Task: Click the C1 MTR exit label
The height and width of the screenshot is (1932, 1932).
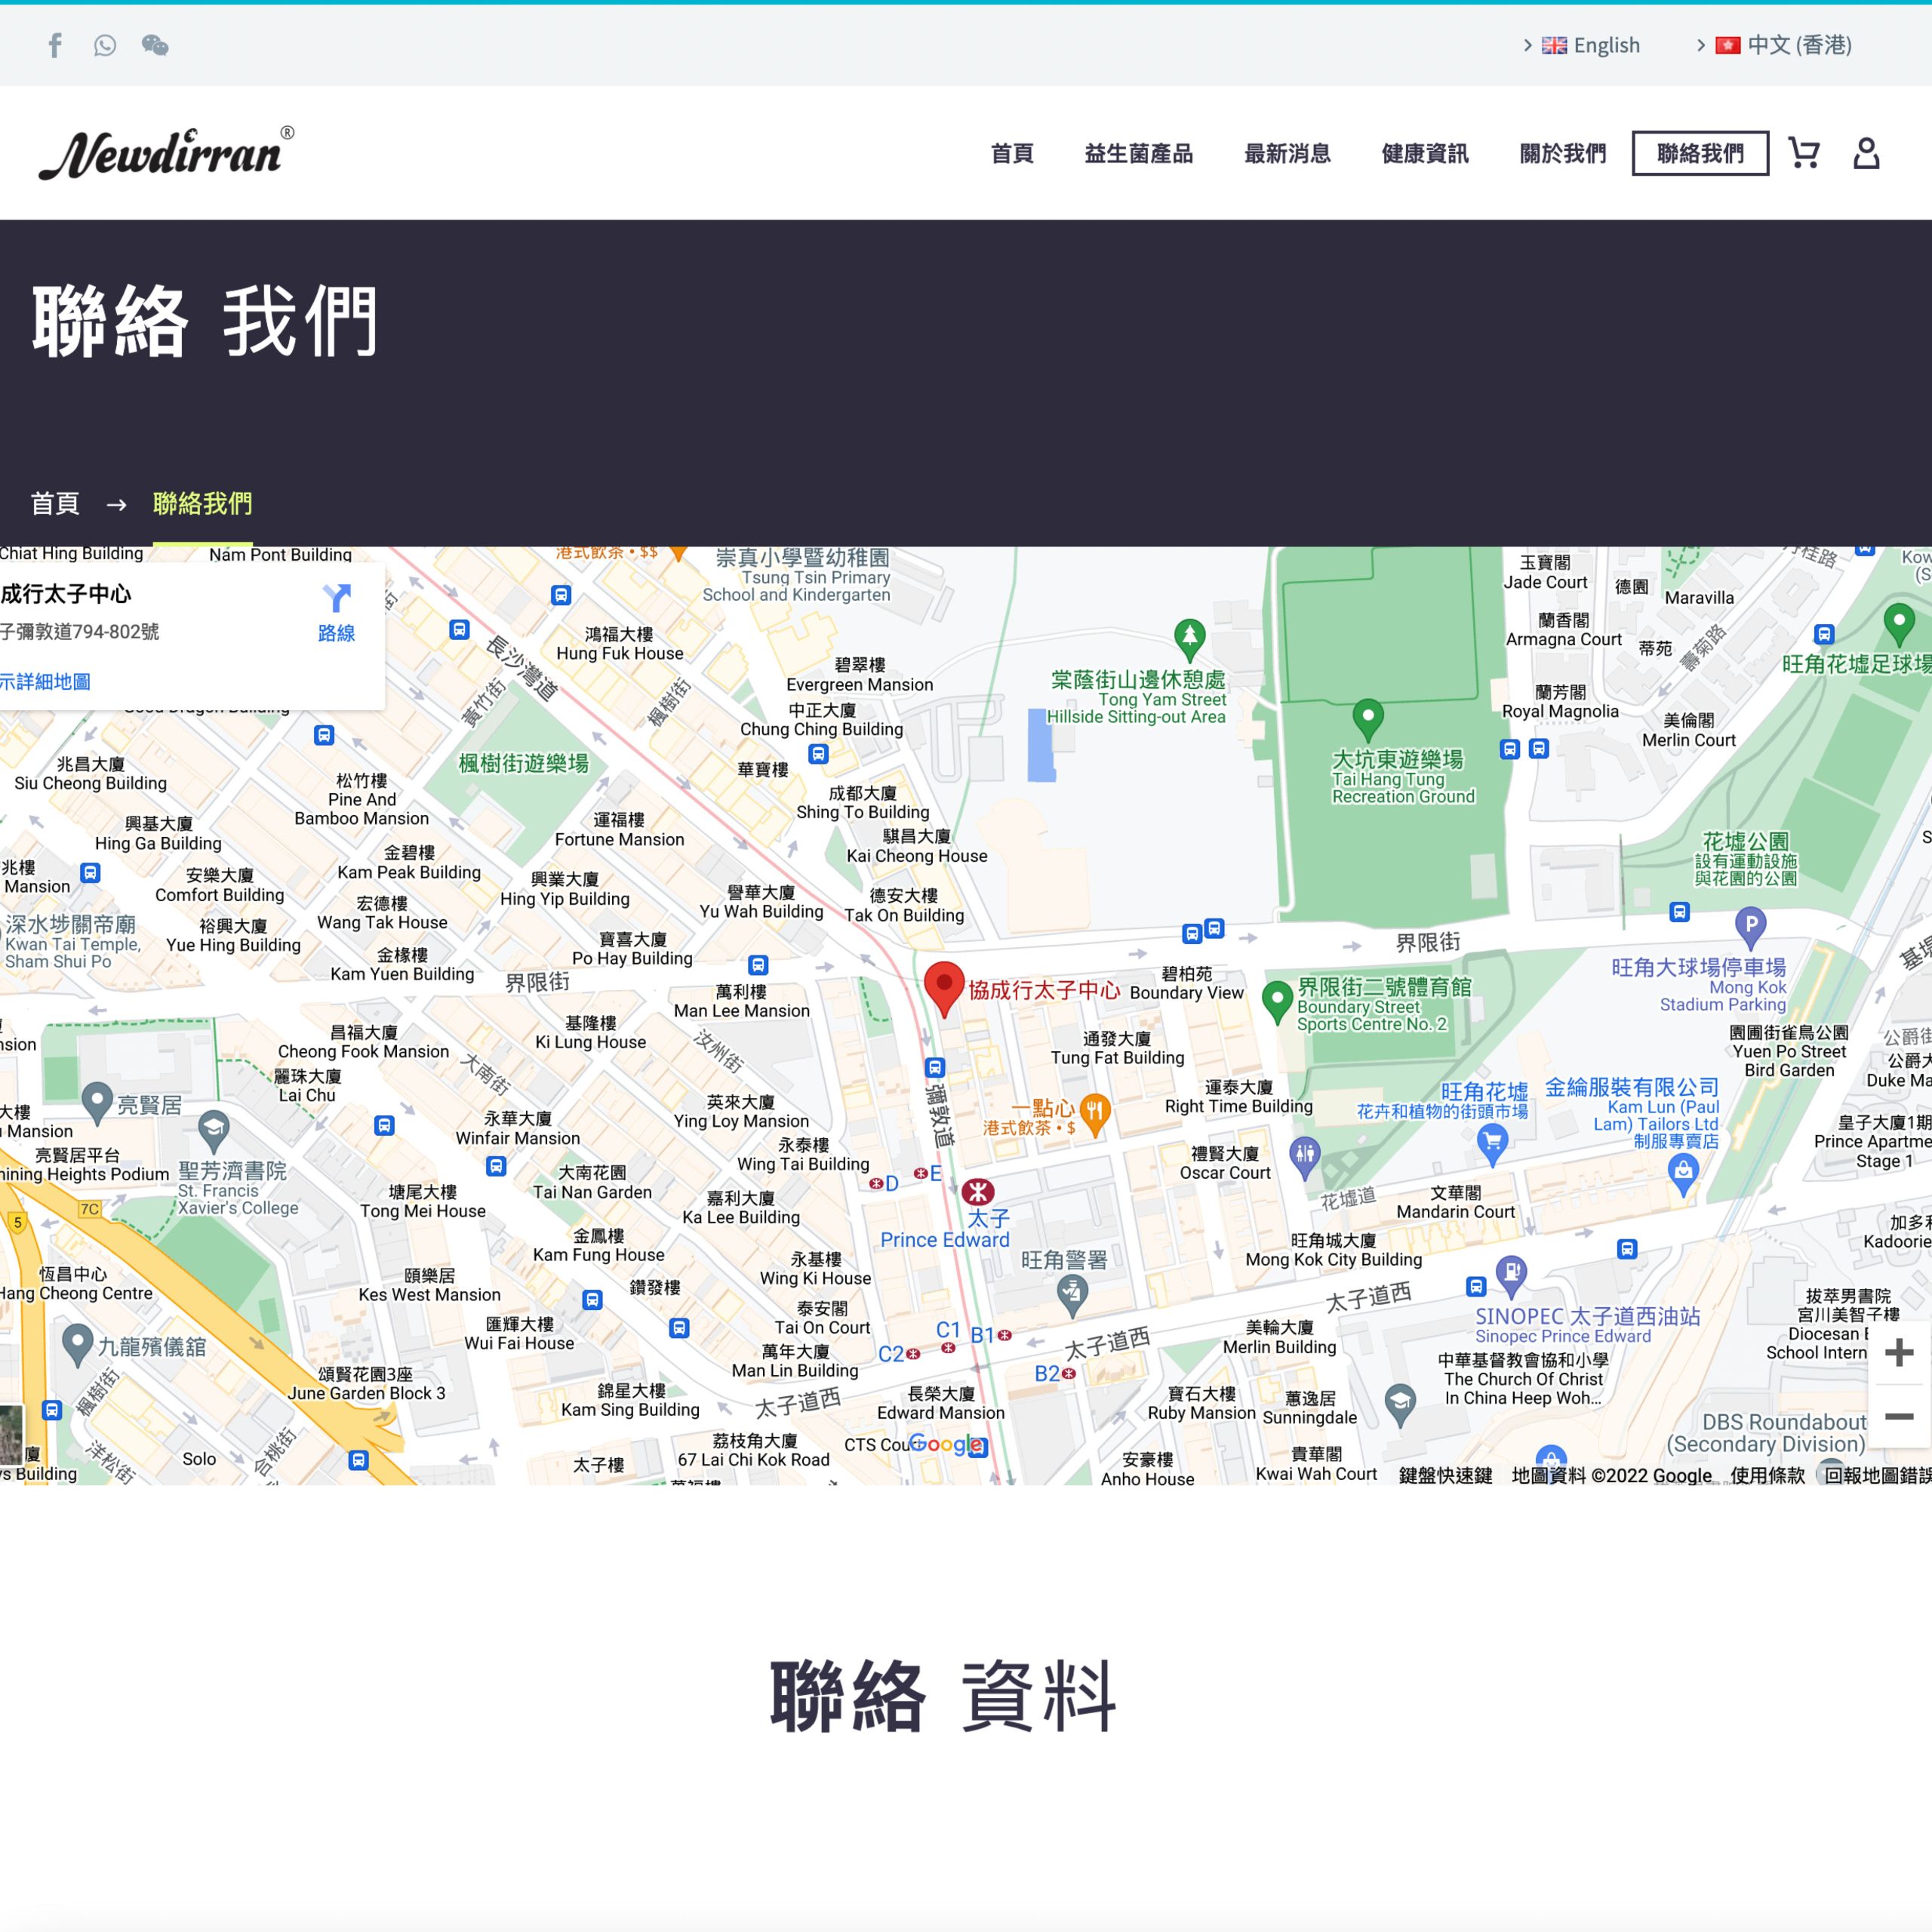Action: click(x=947, y=1330)
